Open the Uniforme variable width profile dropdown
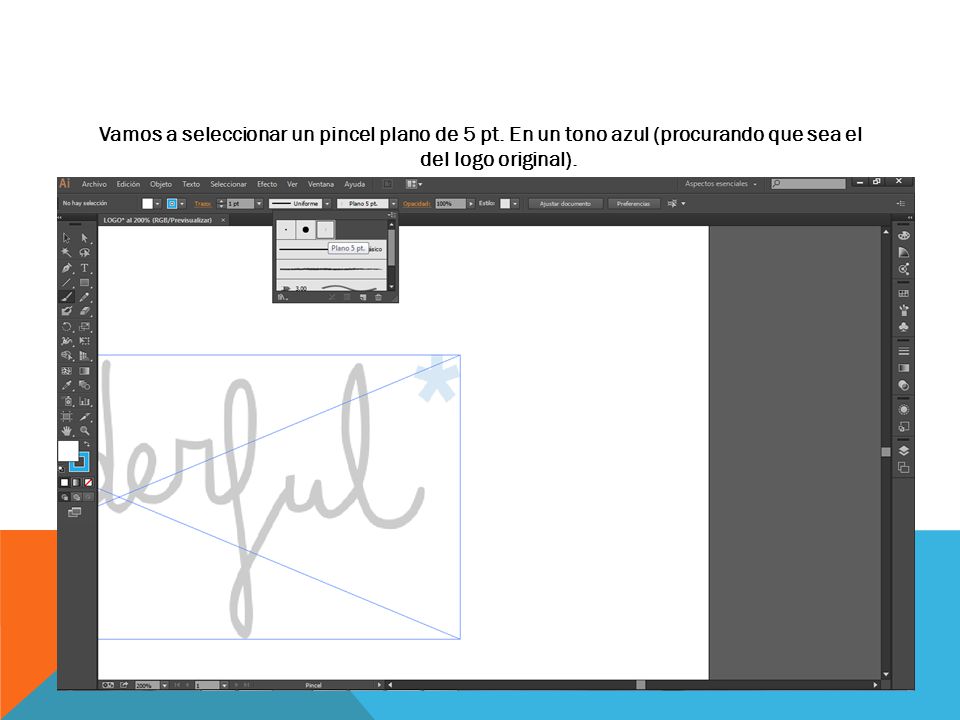Viewport: 960px width, 720px height. point(328,204)
